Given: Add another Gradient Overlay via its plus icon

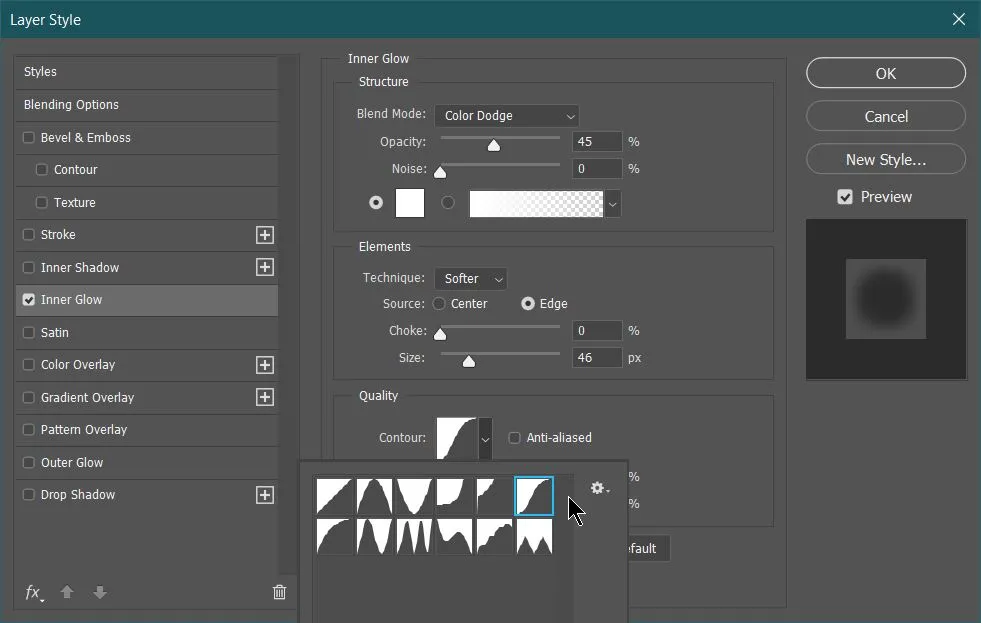Looking at the screenshot, I should pyautogui.click(x=264, y=397).
